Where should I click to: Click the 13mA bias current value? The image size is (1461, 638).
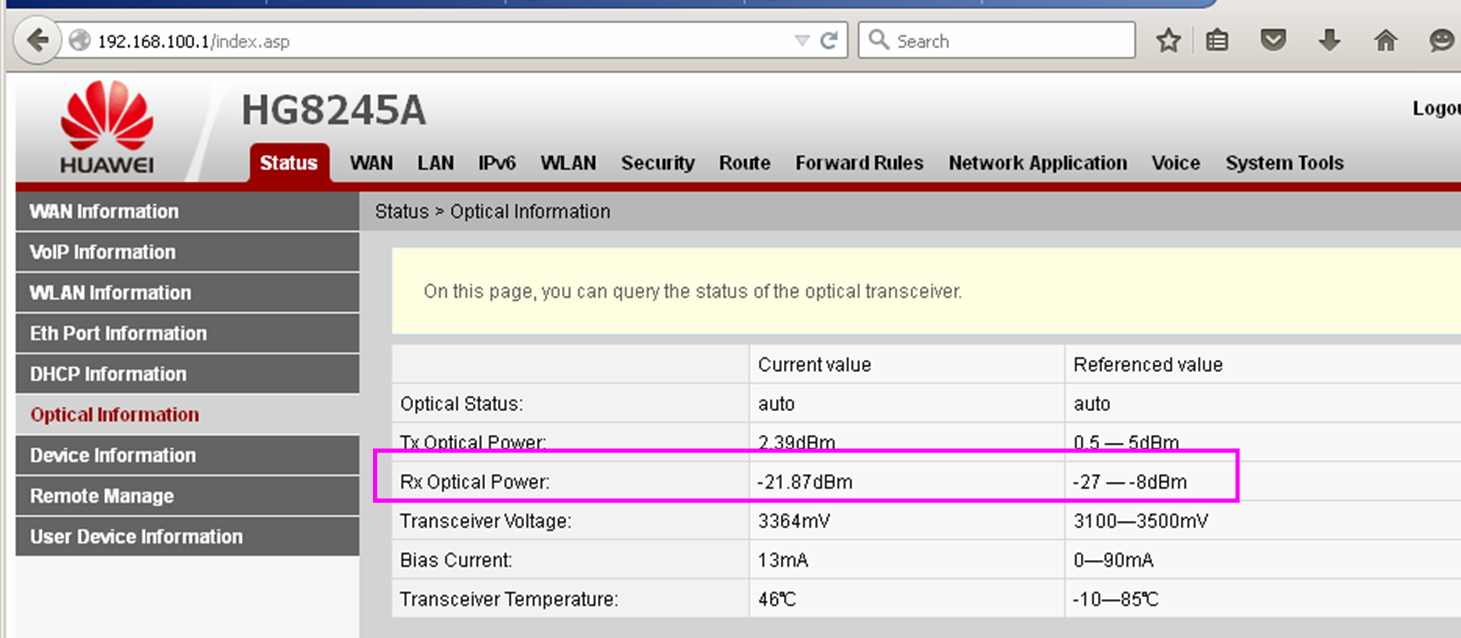(x=783, y=560)
